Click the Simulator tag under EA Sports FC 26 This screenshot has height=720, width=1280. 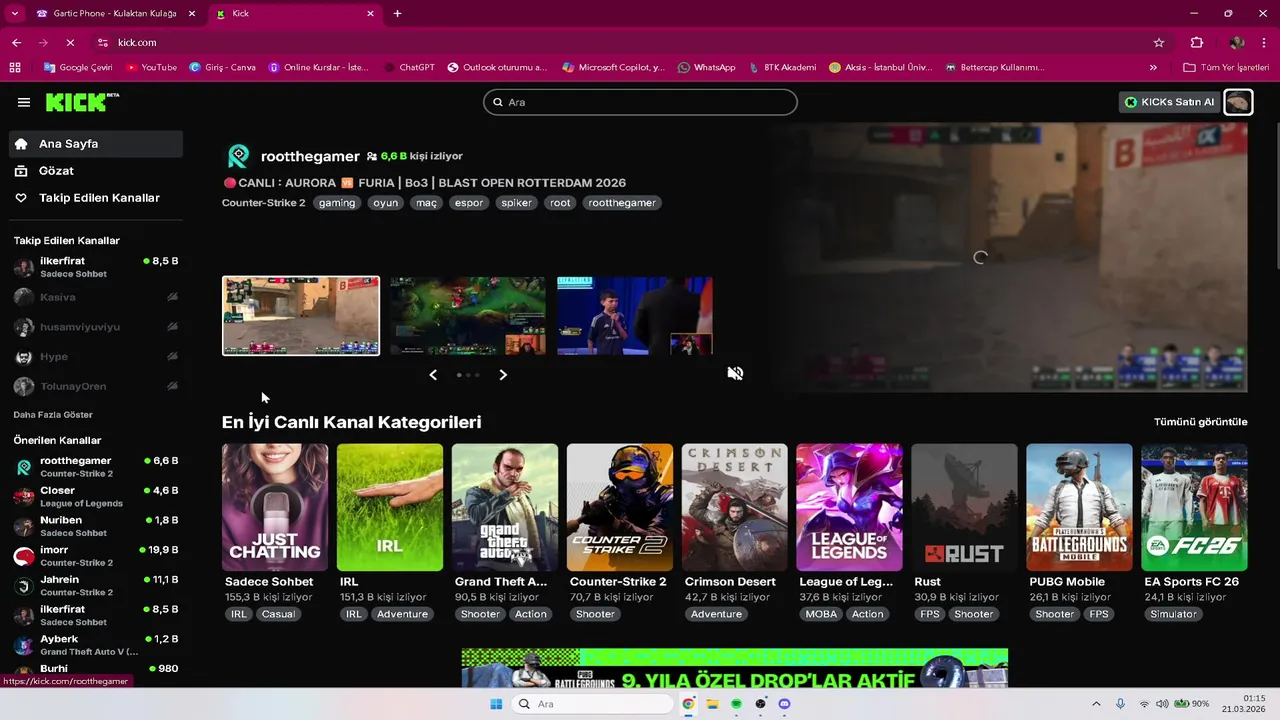click(1173, 614)
